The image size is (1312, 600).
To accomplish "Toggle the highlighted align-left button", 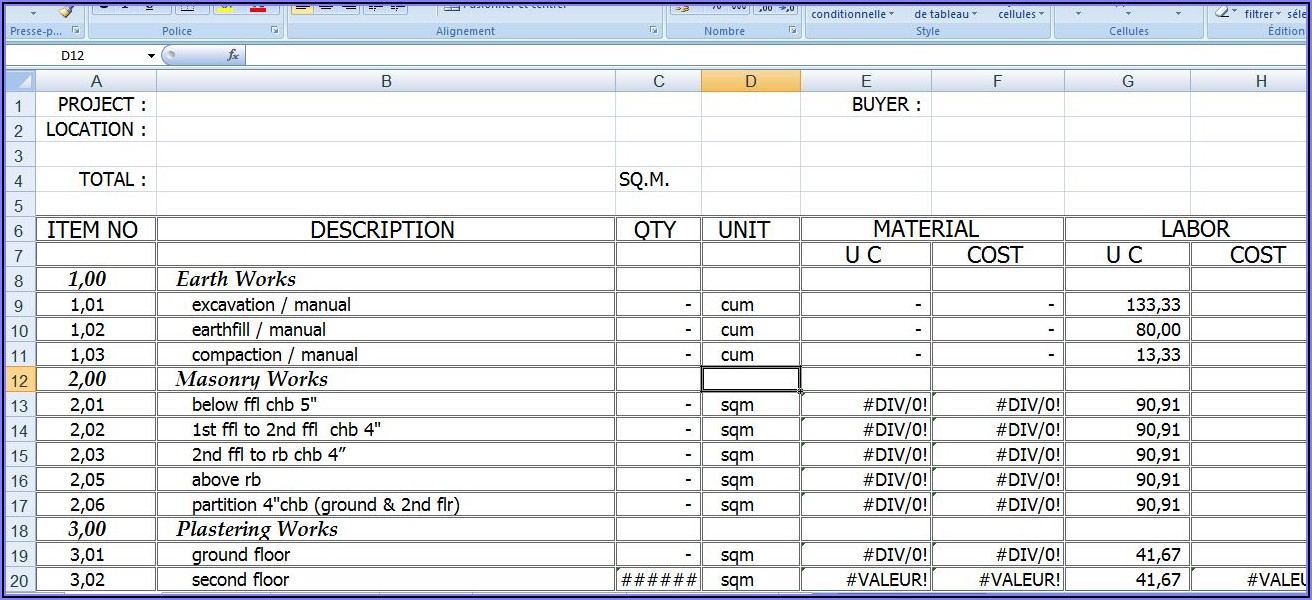I will click(x=303, y=7).
